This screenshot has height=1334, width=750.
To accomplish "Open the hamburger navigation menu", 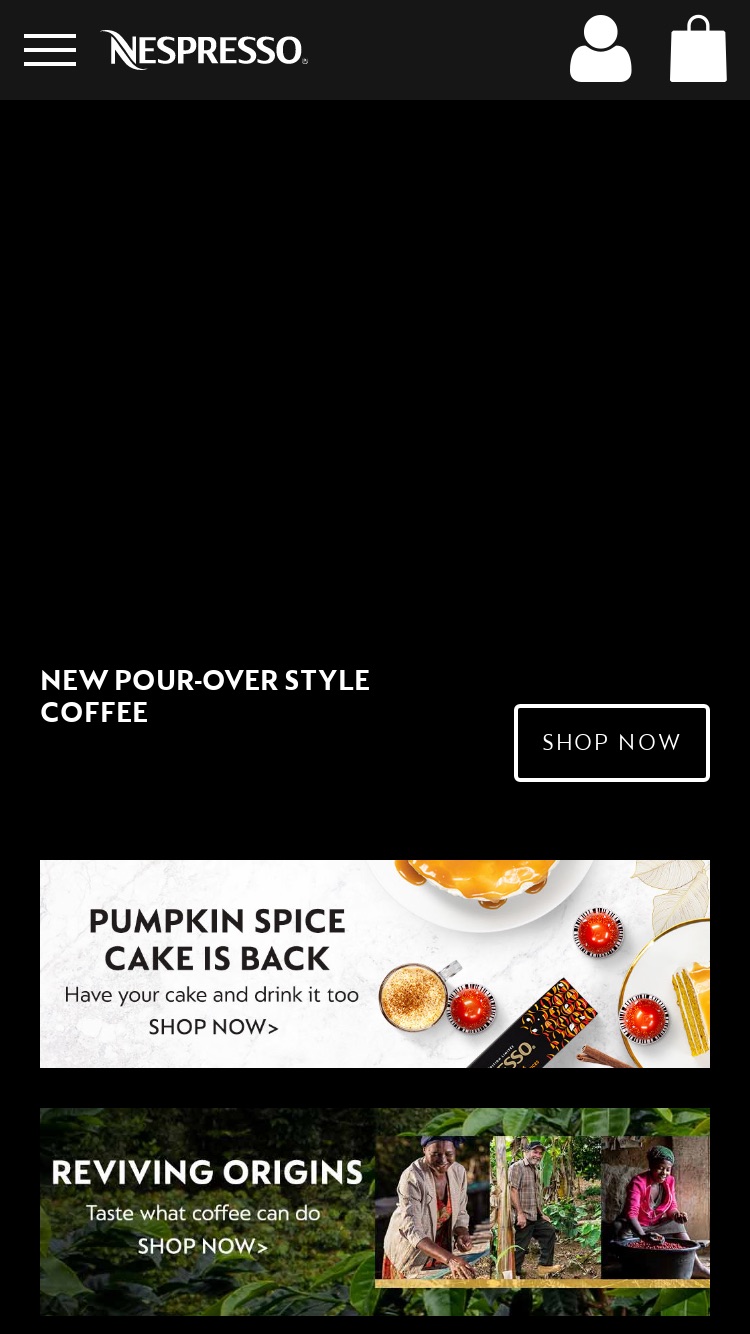I will (x=50, y=50).
